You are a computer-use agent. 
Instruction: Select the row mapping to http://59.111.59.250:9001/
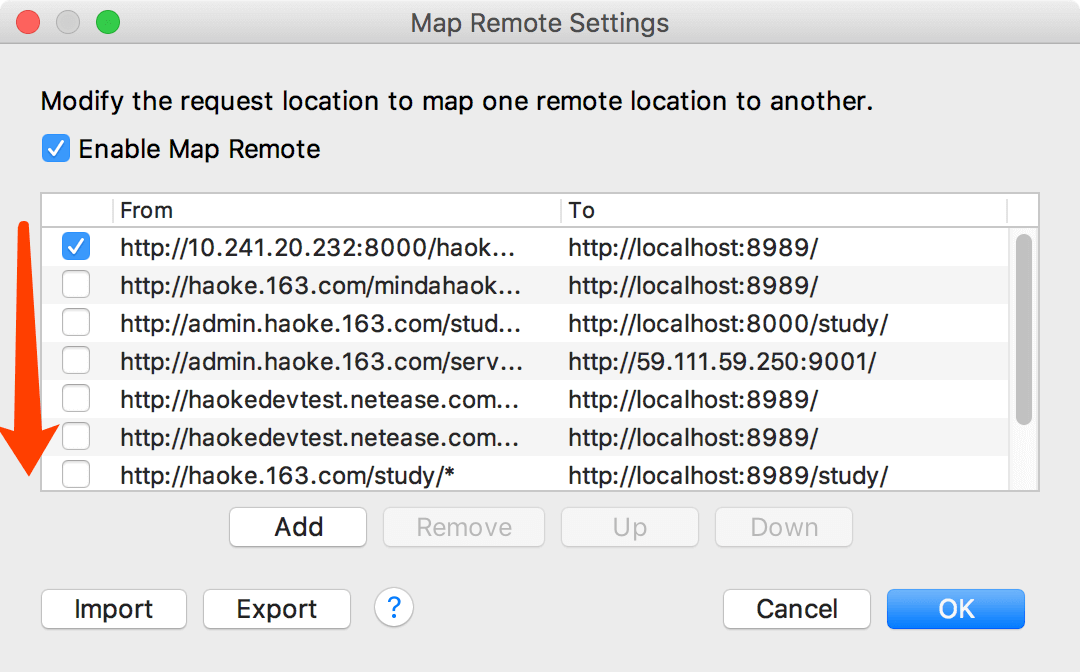coord(722,362)
